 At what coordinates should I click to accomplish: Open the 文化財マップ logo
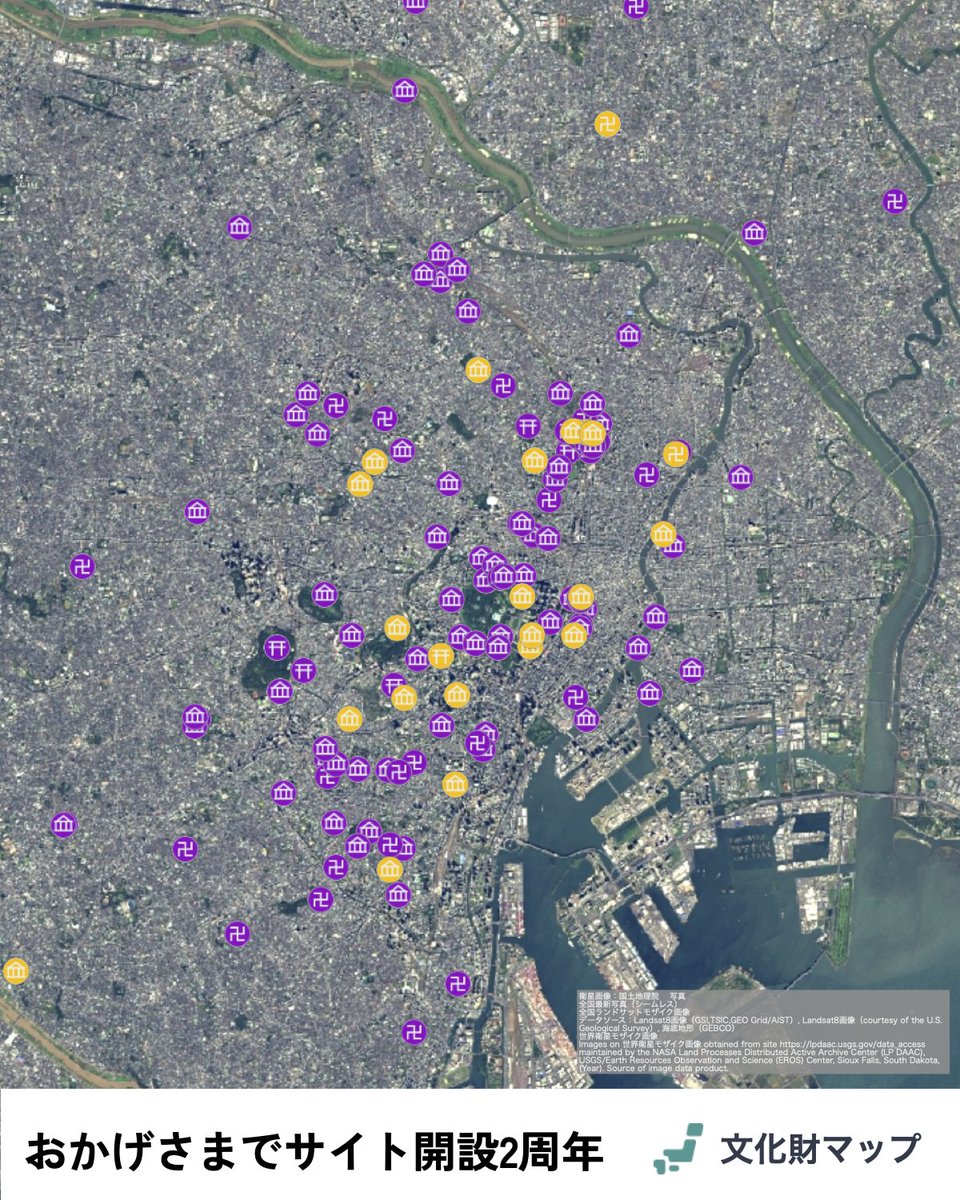786,1148
